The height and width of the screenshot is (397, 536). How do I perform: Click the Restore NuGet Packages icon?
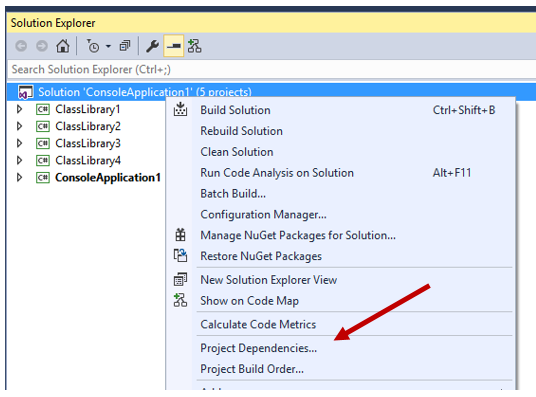click(180, 255)
